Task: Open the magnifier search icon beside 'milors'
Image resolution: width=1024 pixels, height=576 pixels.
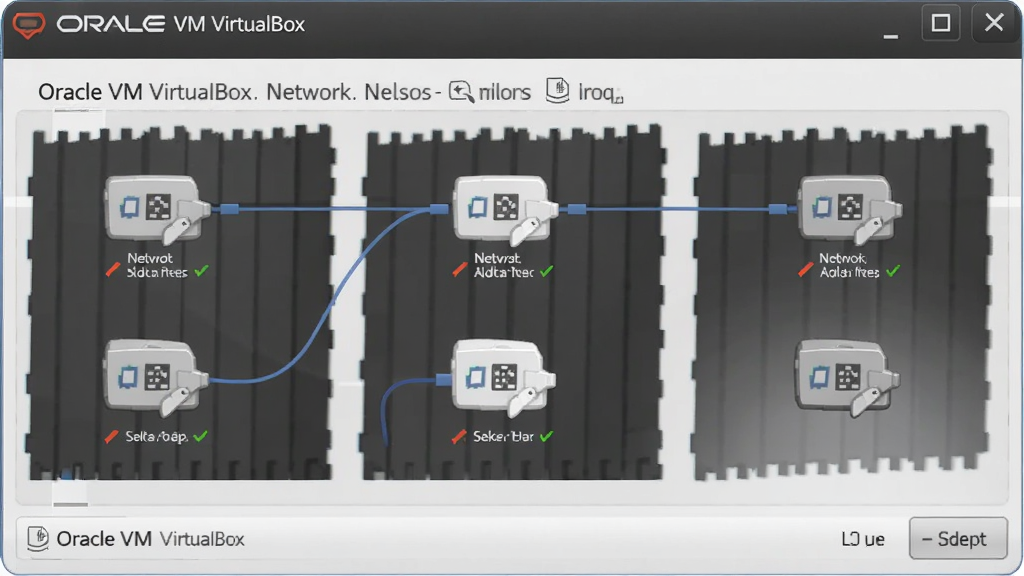Action: [461, 92]
